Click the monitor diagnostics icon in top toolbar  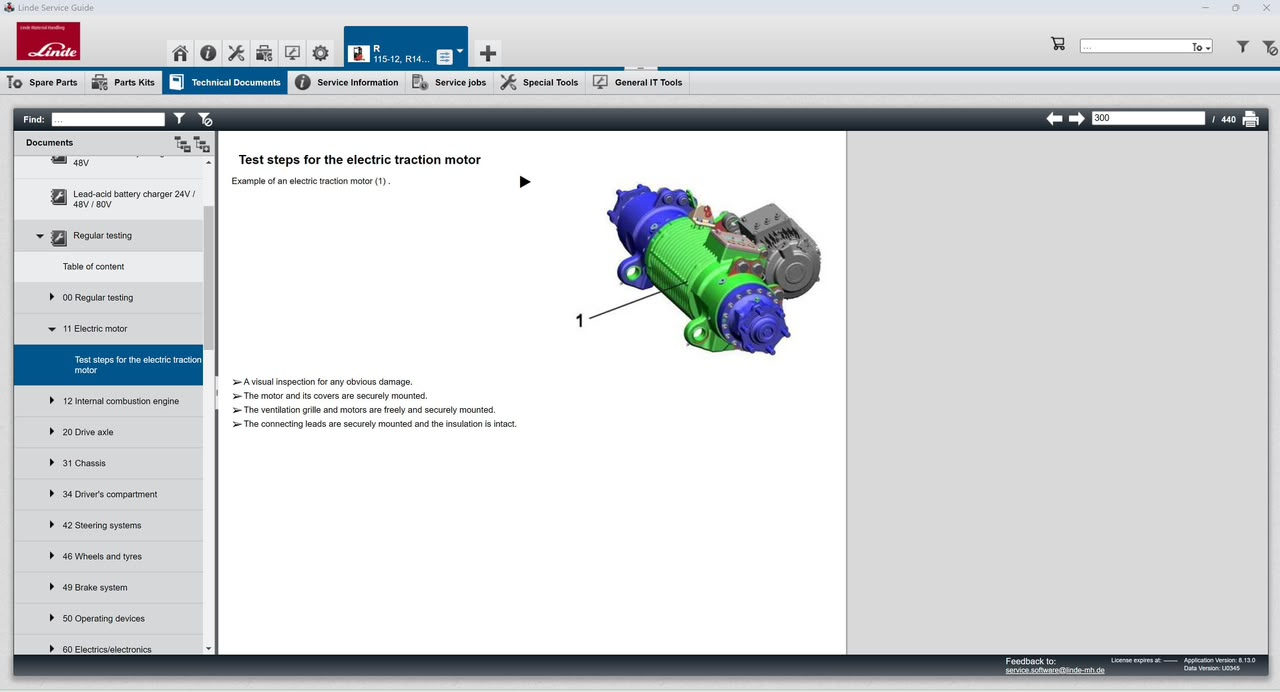(292, 53)
